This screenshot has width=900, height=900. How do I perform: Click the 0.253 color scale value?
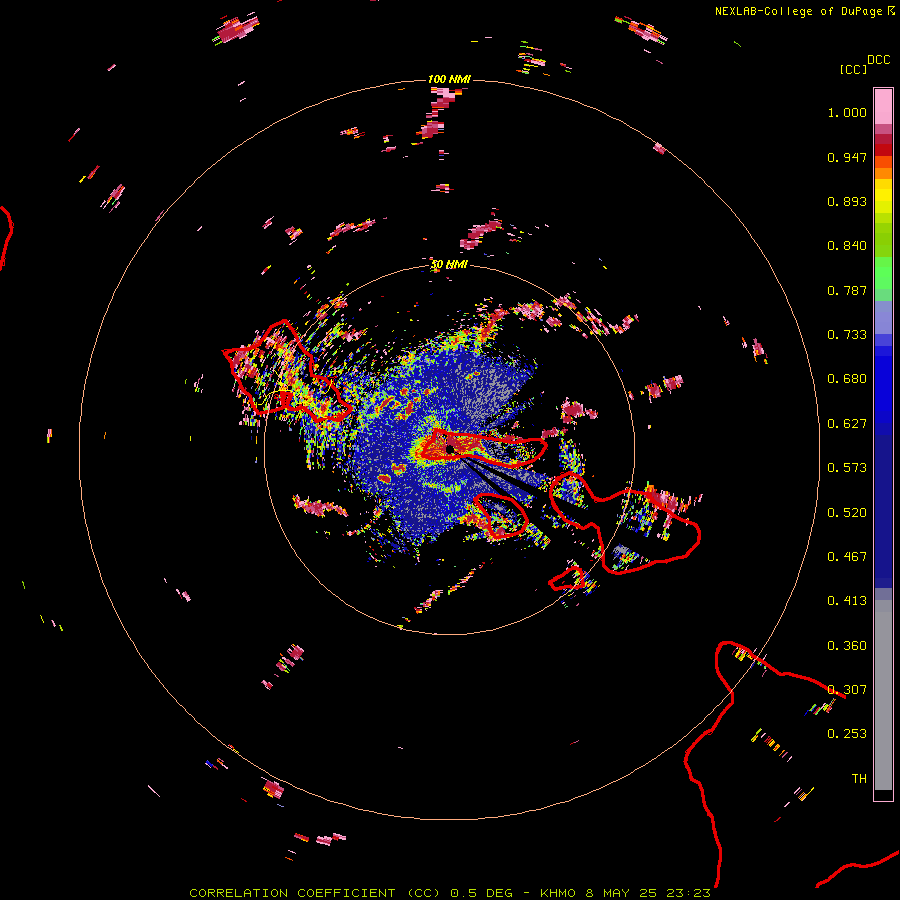pos(847,734)
